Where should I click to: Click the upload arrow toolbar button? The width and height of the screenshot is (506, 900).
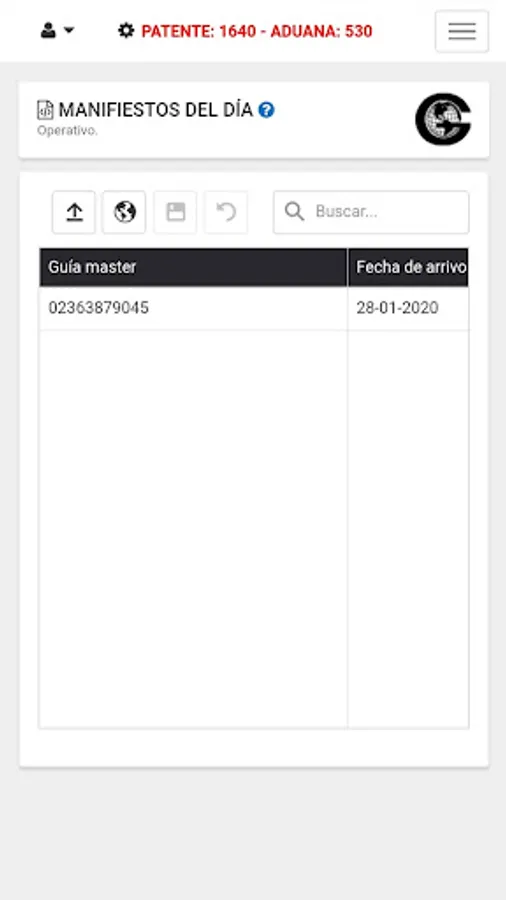(x=74, y=212)
